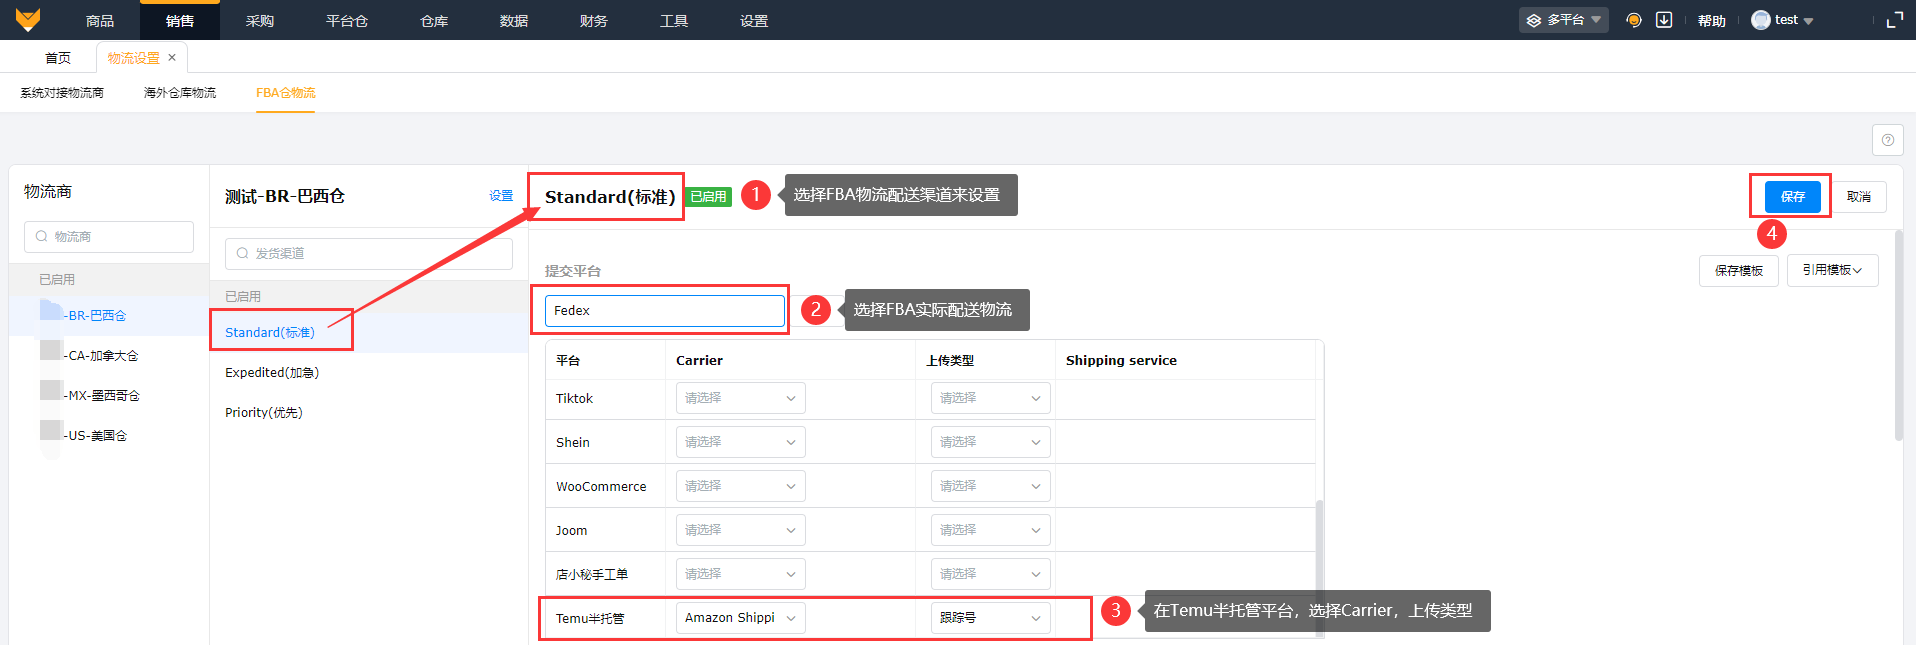Open 店小秘手工单 上传类型 dropdown
Image resolution: width=1916 pixels, height=645 pixels.
click(x=991, y=574)
